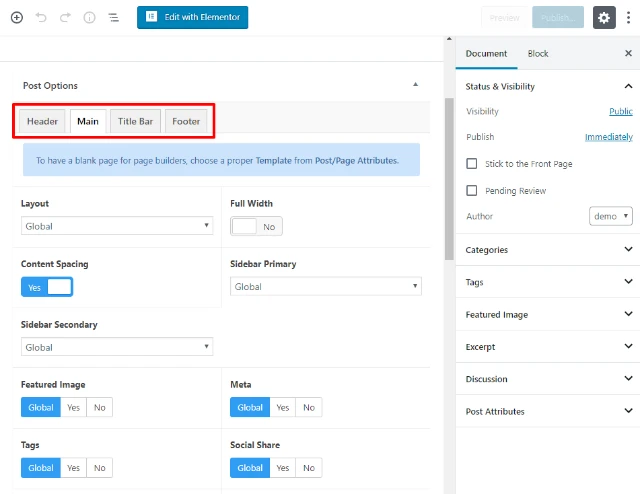
Task: Switch to the Title Bar tab
Action: [x=135, y=121]
